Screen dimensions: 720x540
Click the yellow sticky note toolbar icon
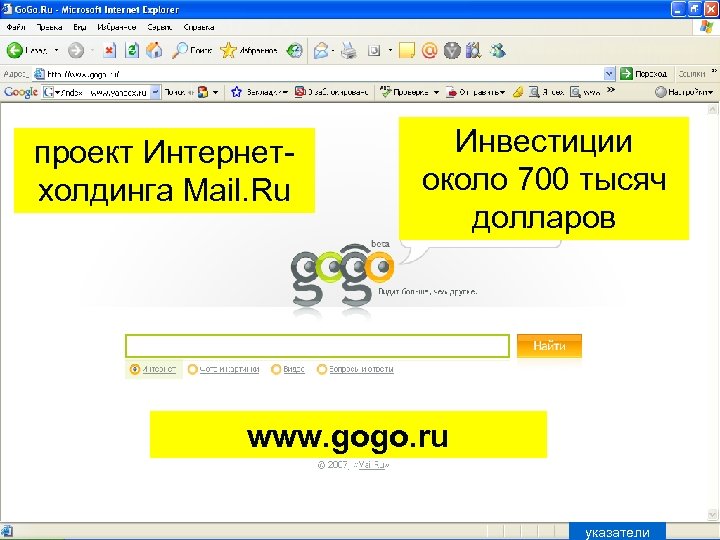tap(406, 51)
